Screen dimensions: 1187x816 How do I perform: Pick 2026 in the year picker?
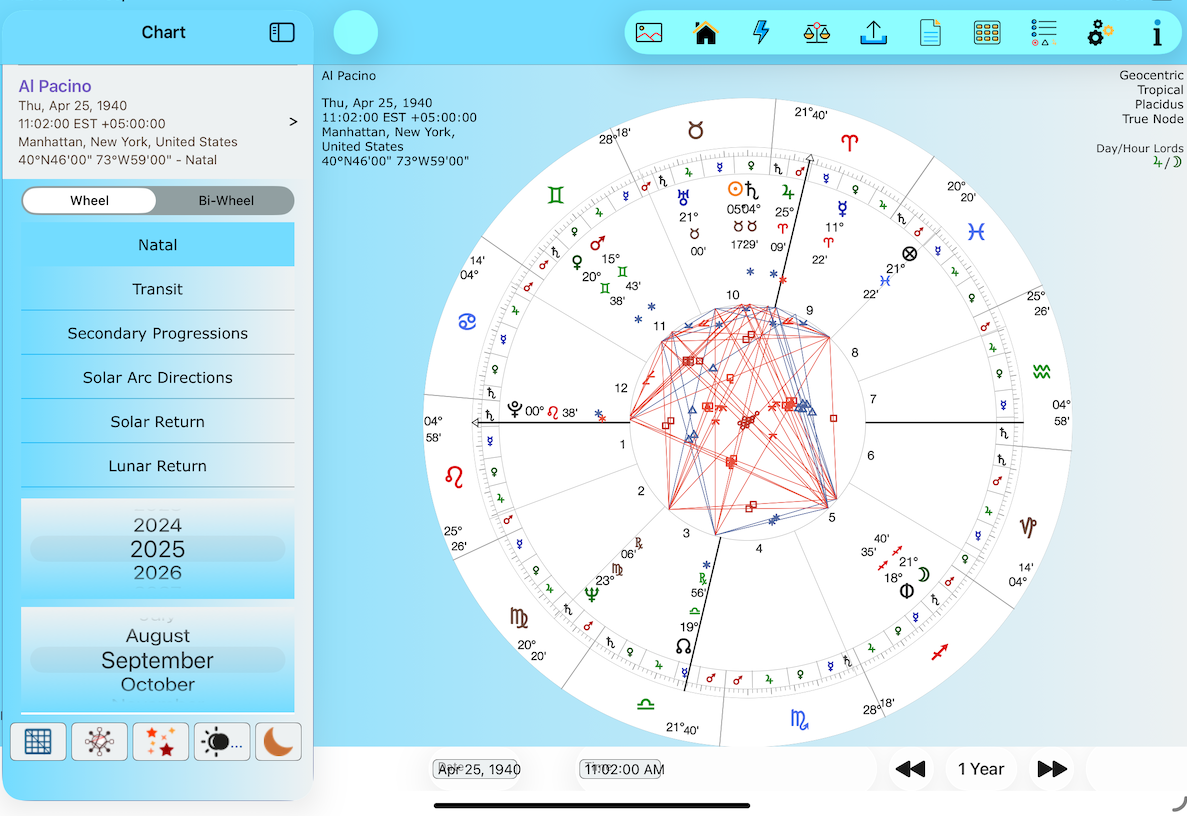pos(158,573)
